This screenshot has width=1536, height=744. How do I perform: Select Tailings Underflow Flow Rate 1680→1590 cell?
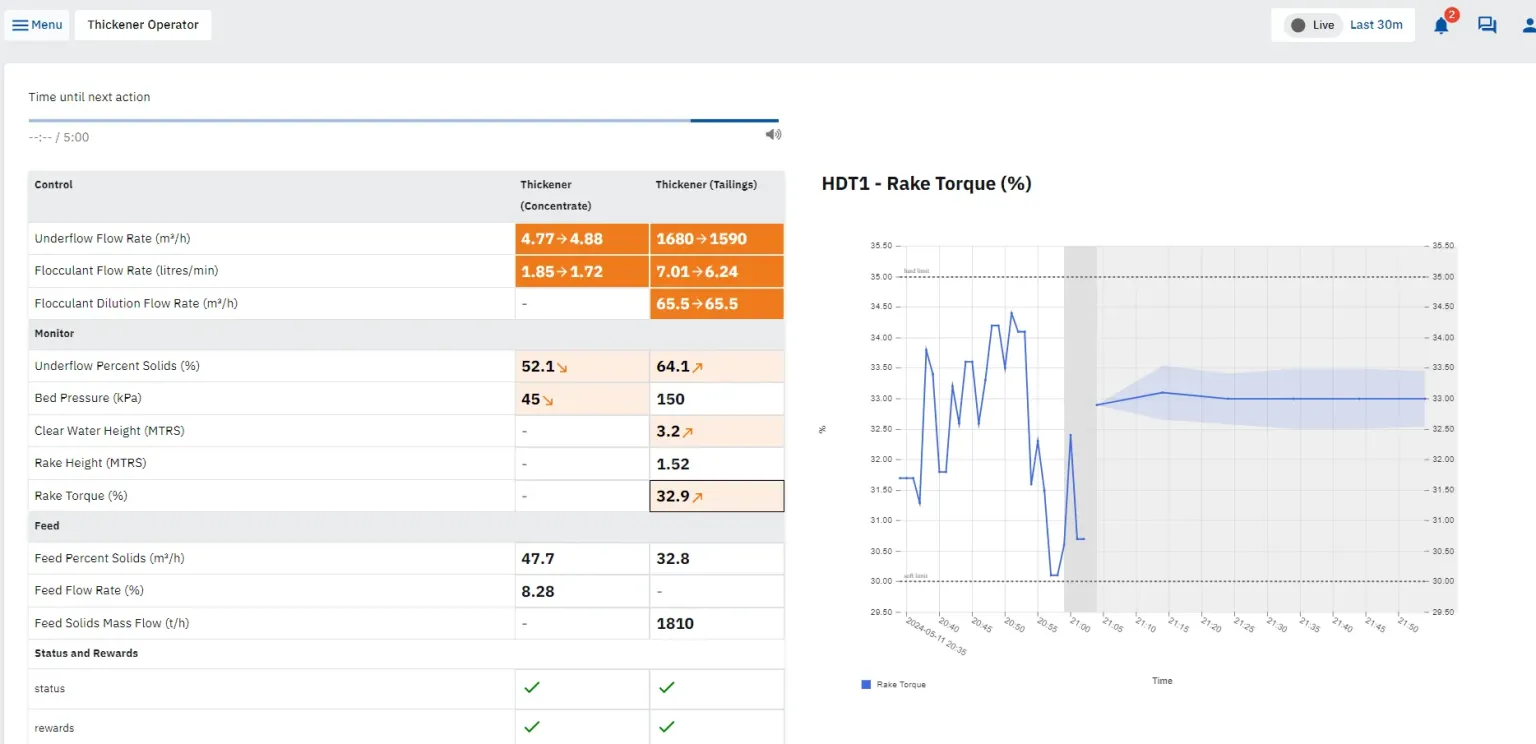(716, 239)
